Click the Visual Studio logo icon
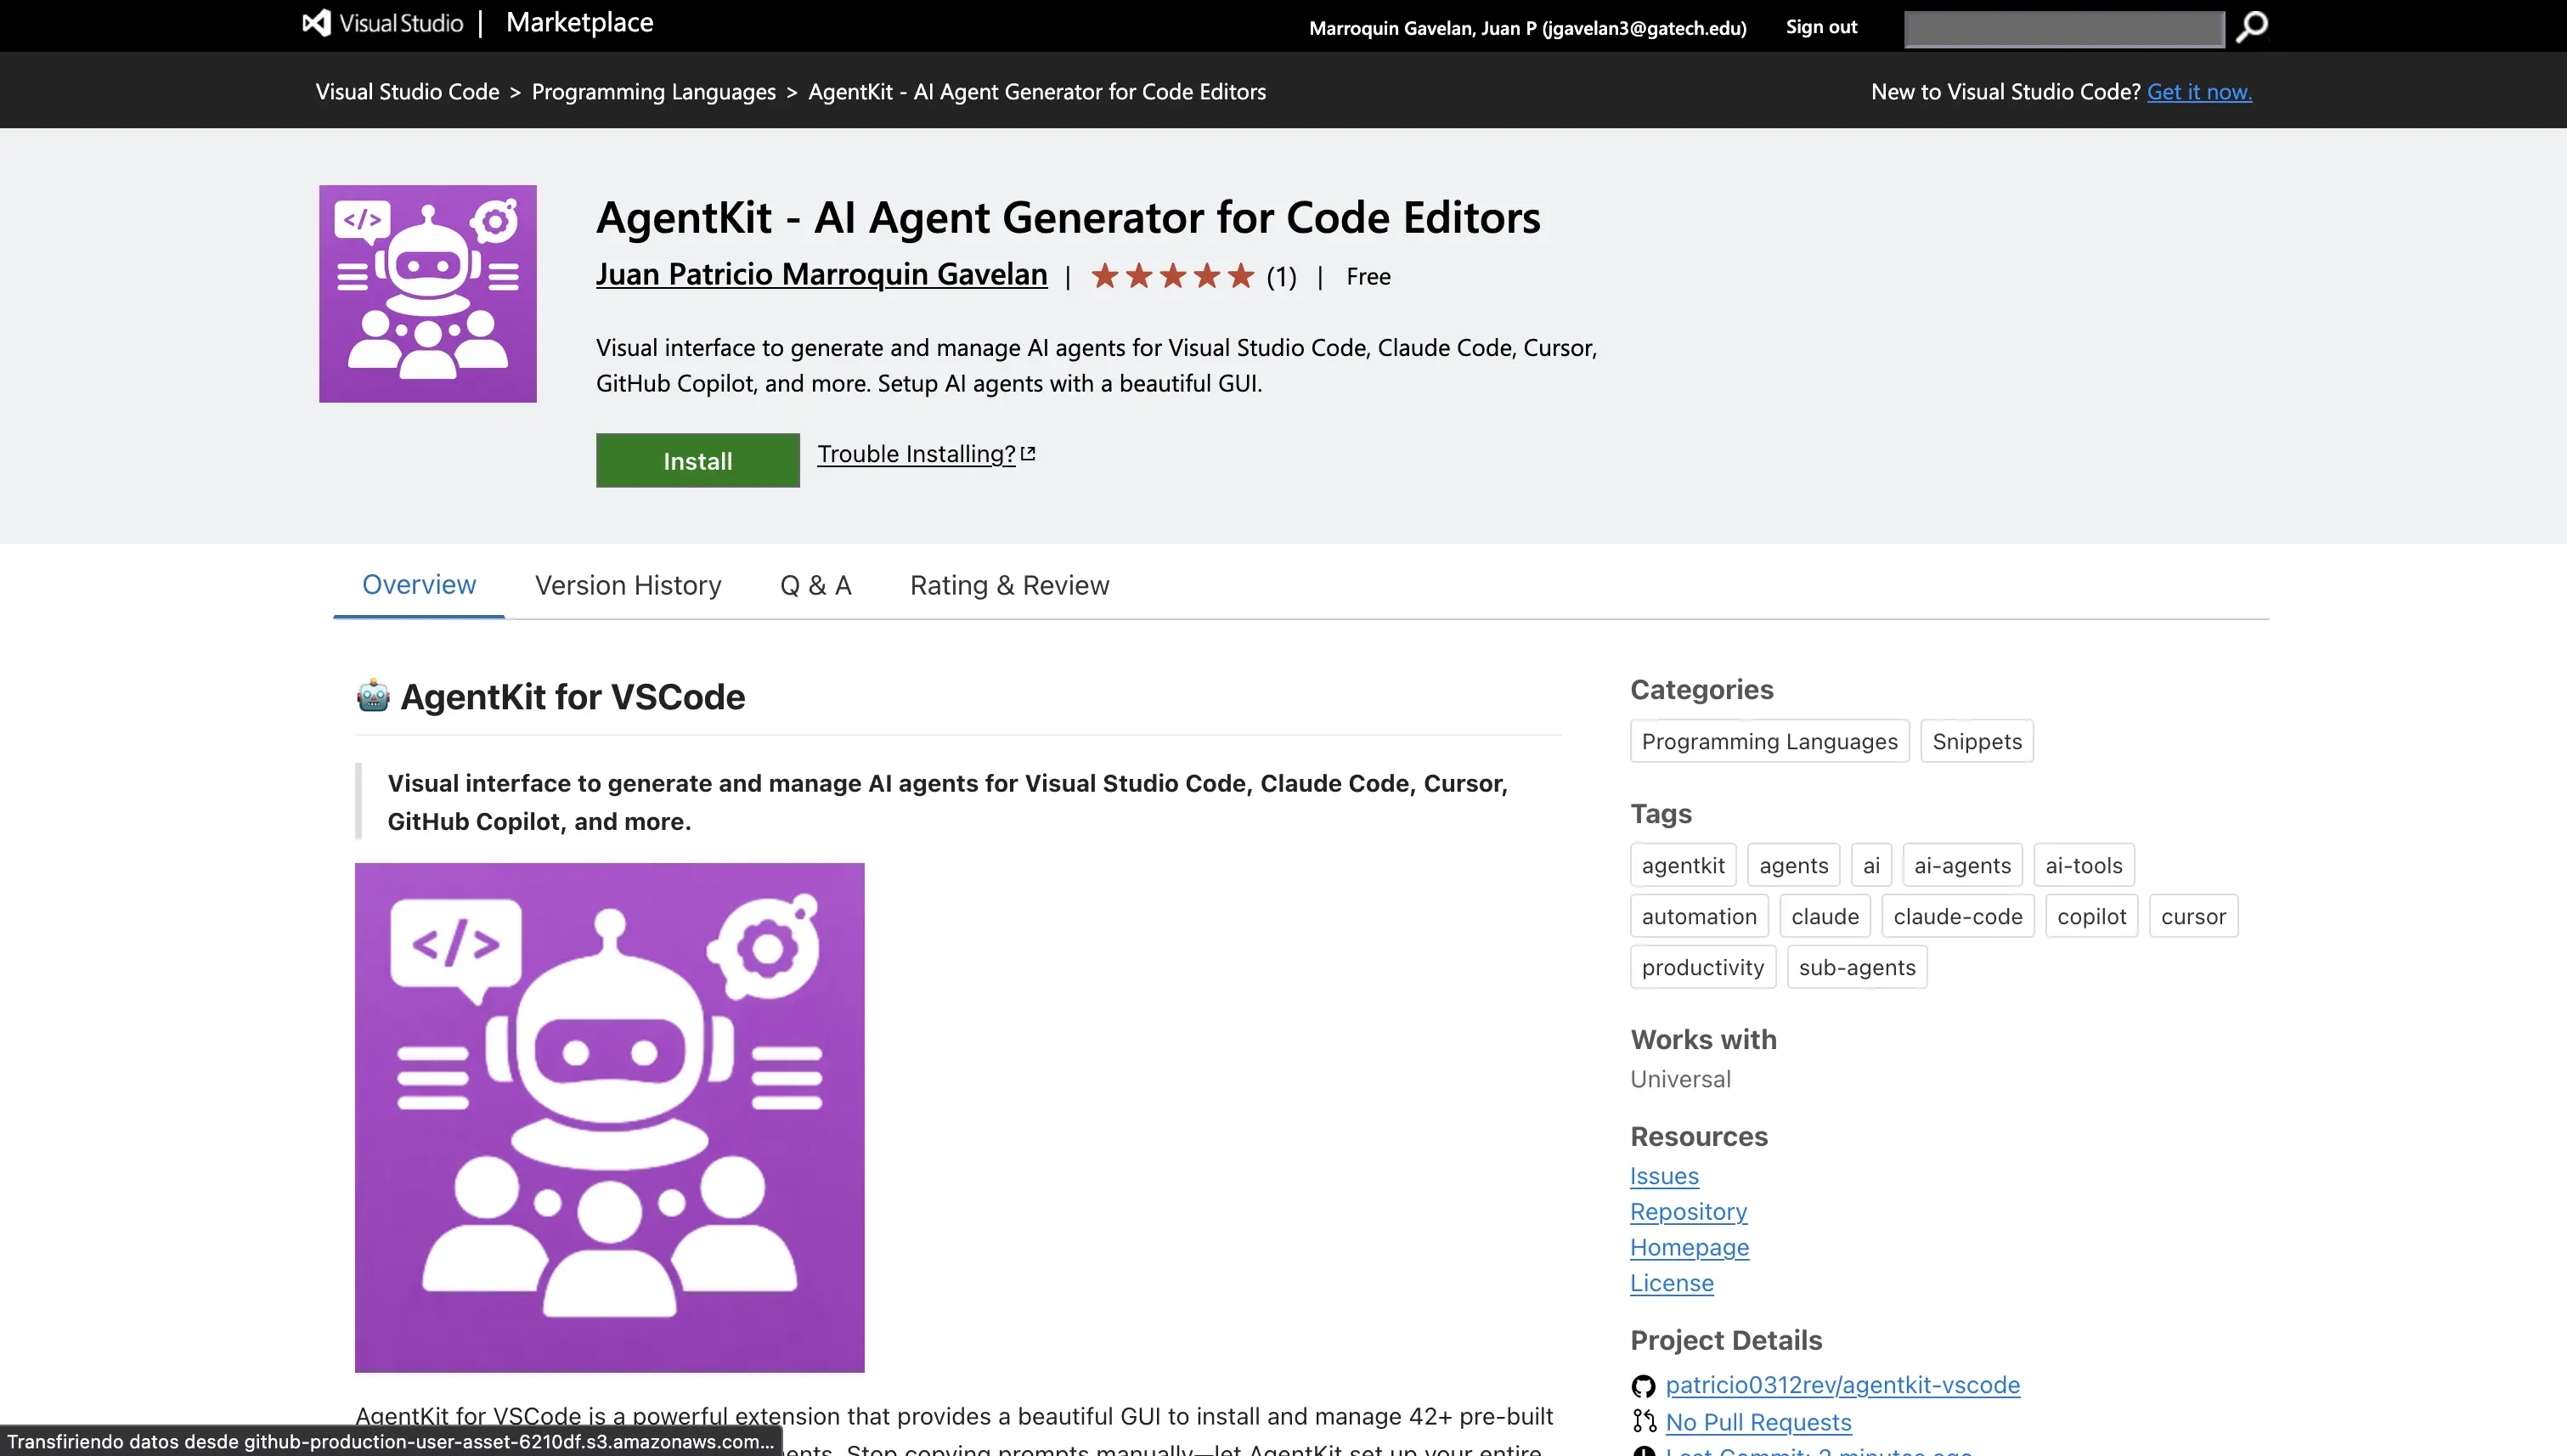 (x=316, y=23)
